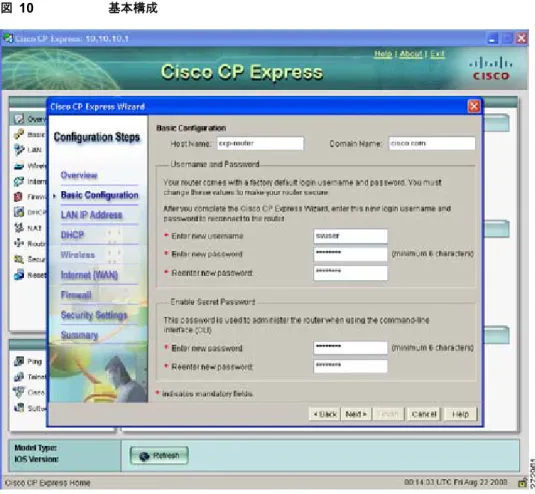Open the DHCP wizard step

(x=72, y=235)
